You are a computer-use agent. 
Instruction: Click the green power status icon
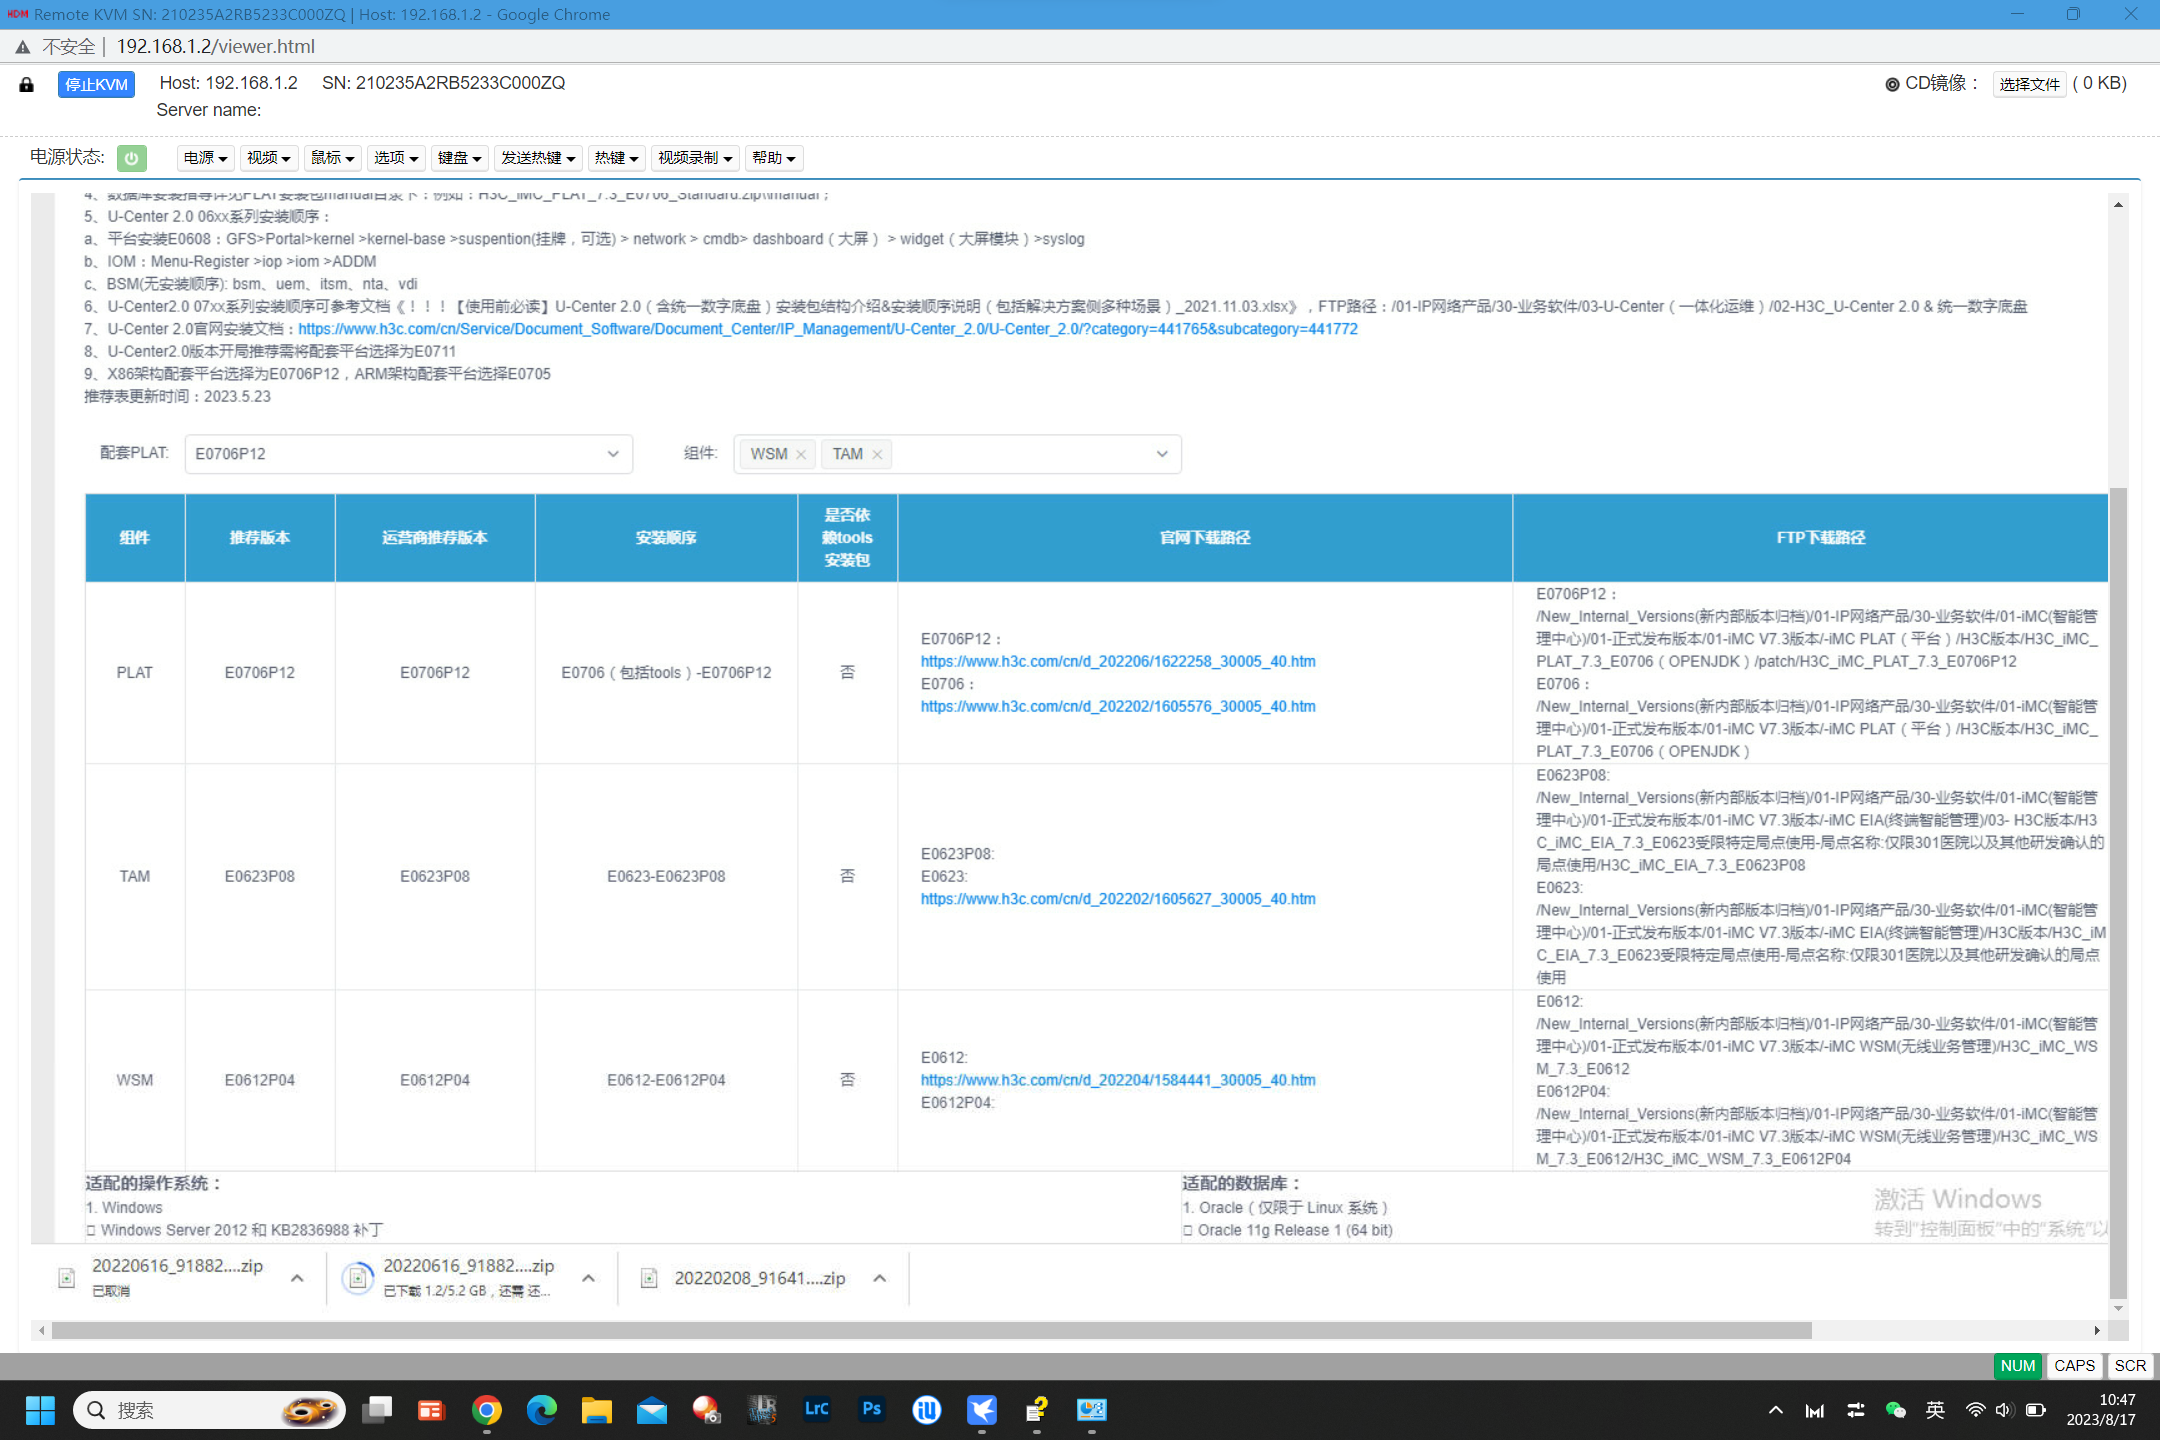click(x=131, y=158)
